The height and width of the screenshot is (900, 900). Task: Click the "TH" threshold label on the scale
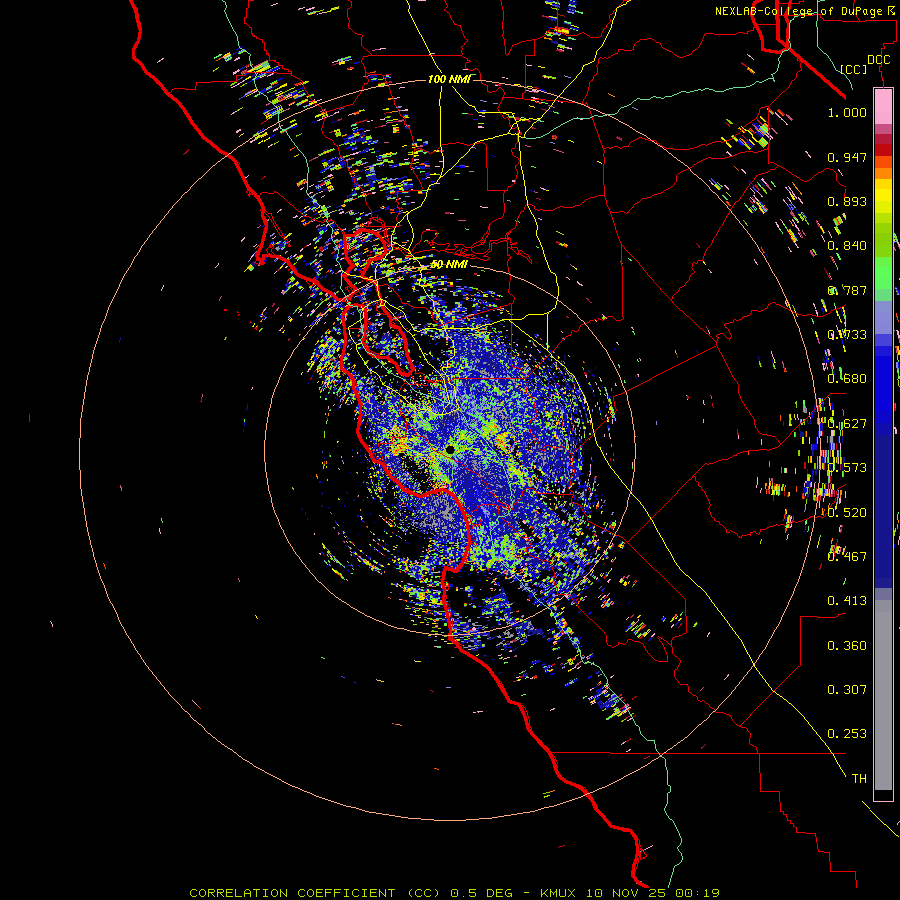859,779
